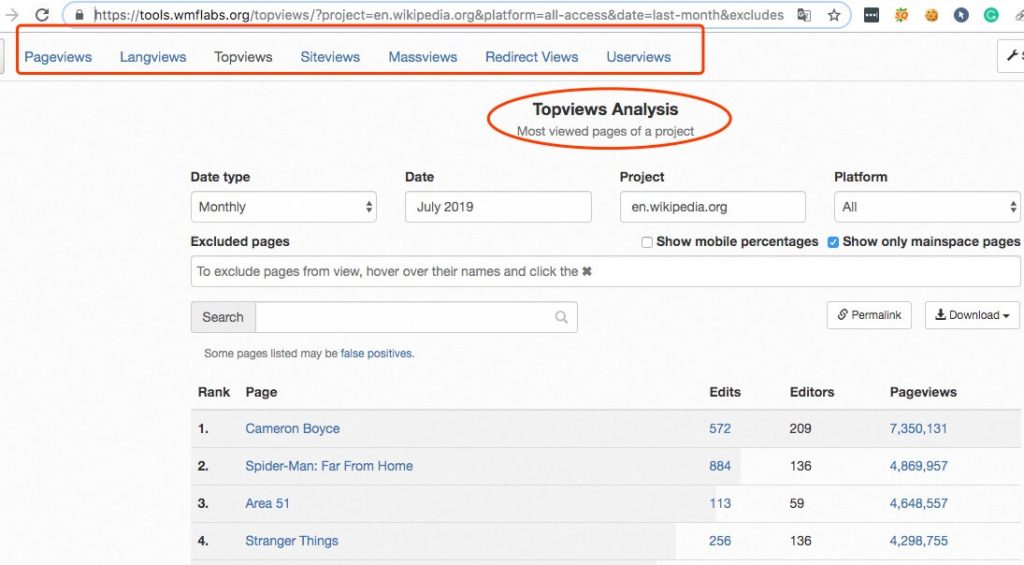The height and width of the screenshot is (565, 1024).
Task: Switch to the Pageviews tab
Action: tap(58, 57)
